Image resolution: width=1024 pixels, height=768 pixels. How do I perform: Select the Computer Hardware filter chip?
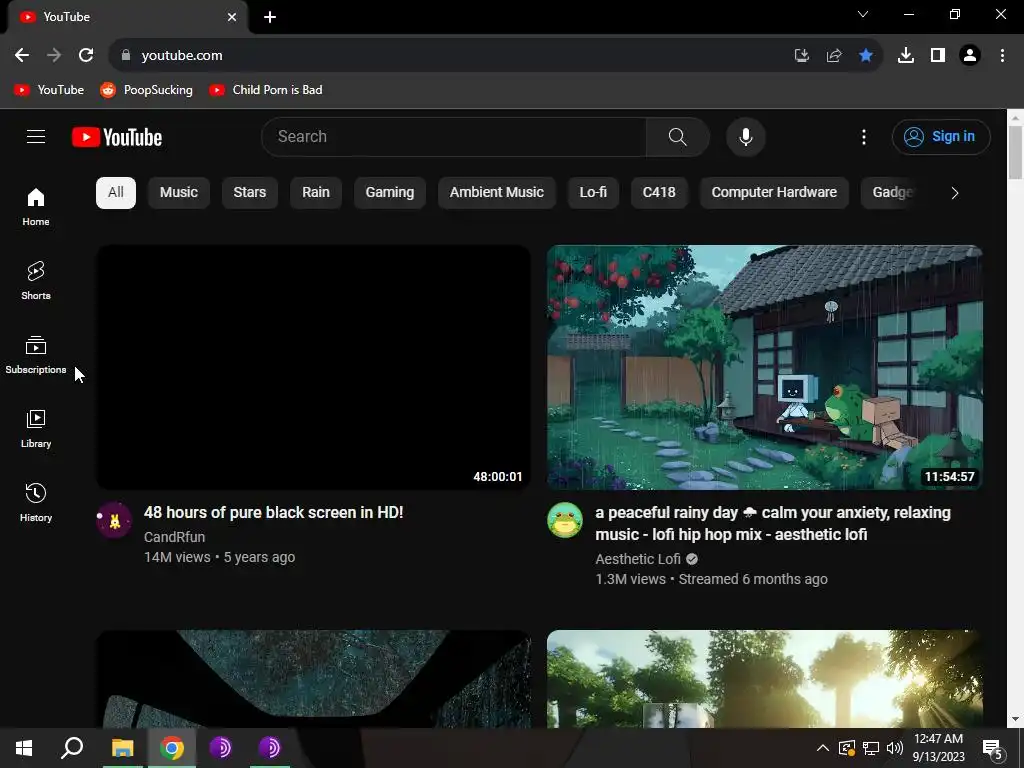774,193
